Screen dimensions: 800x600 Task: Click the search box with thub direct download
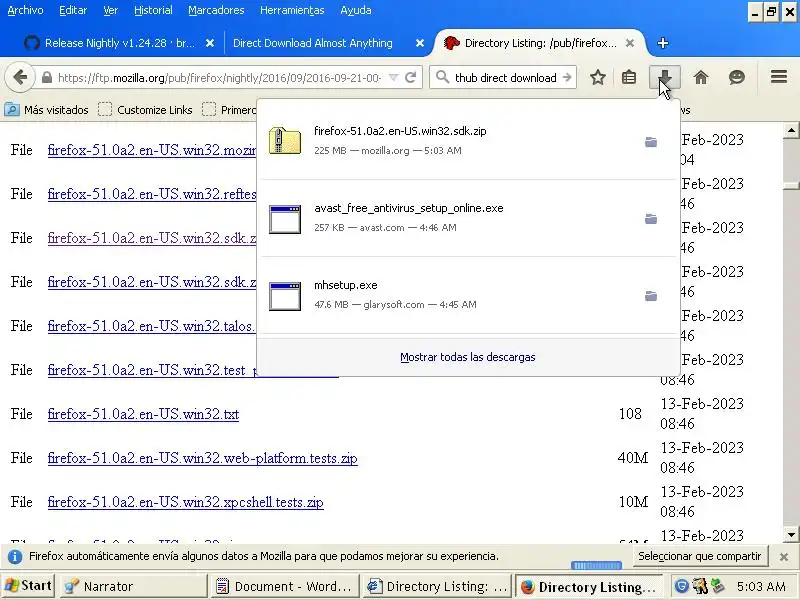(x=505, y=78)
